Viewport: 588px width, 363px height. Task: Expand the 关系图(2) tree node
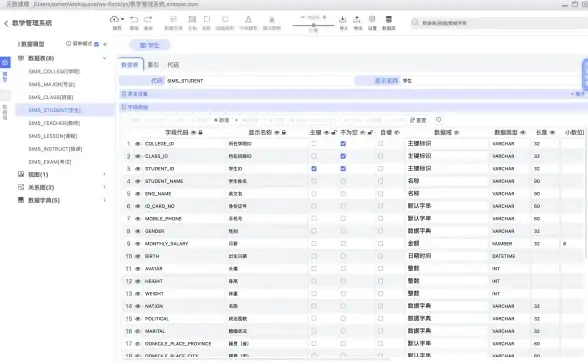tap(105, 187)
